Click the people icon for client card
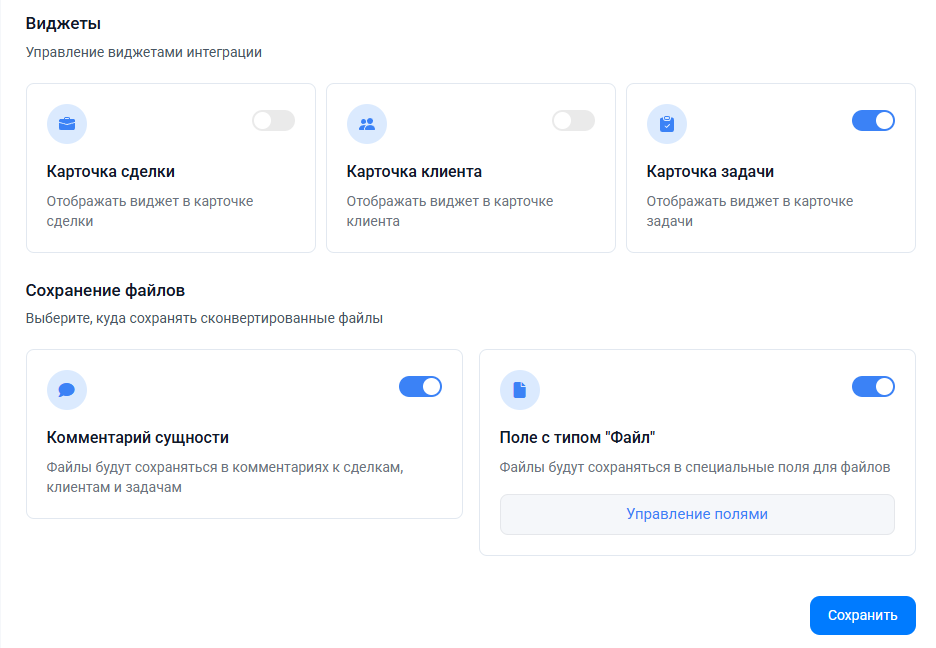Image resolution: width=936 pixels, height=648 pixels. 367,124
